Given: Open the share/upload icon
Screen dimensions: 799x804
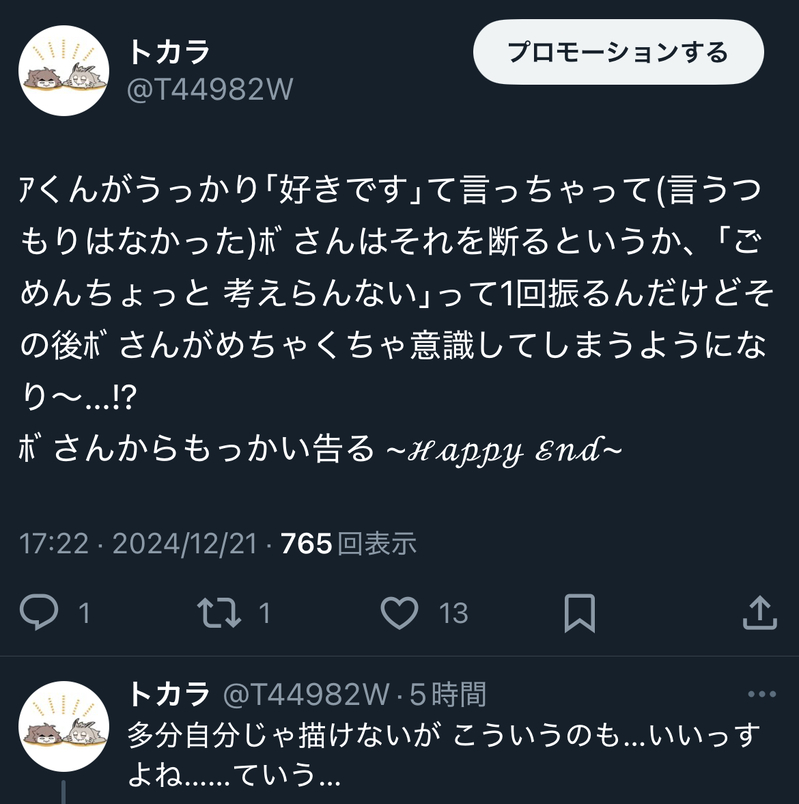Looking at the screenshot, I should click(760, 612).
